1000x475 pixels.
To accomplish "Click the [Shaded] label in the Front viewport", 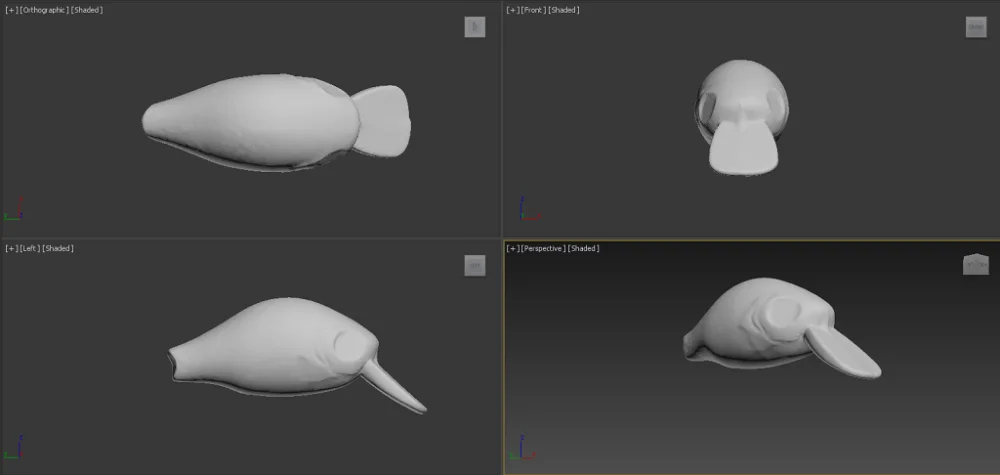I will (564, 10).
